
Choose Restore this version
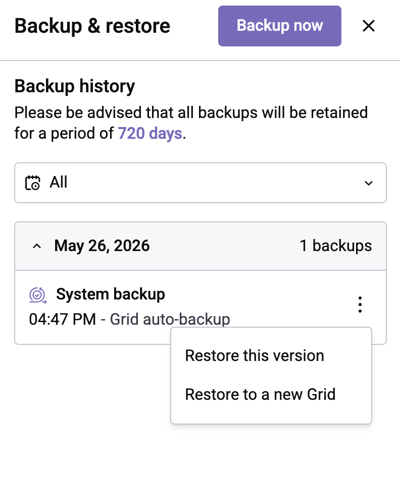tap(254, 356)
